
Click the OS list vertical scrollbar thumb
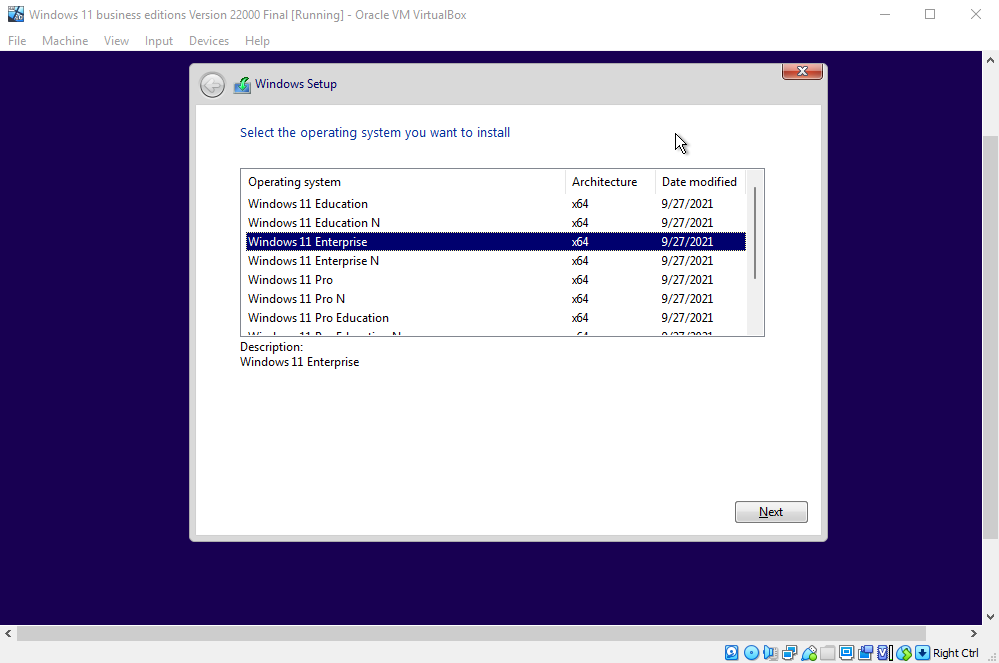(755, 233)
